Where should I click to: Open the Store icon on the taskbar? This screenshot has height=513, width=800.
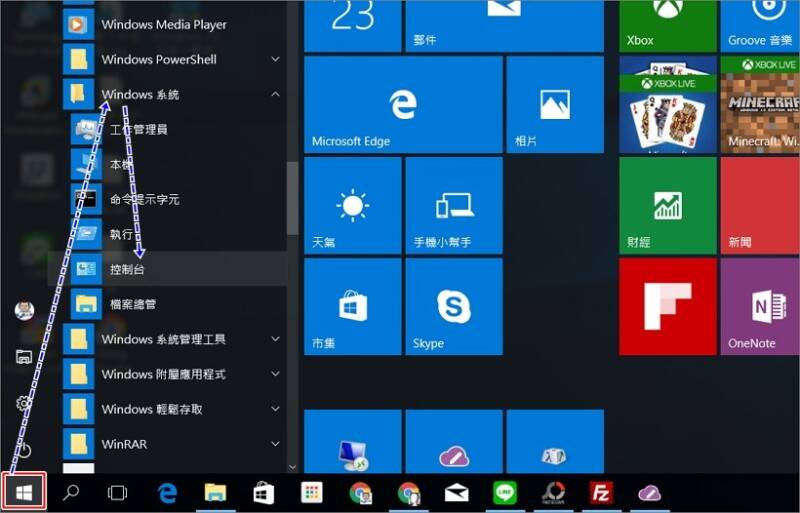click(x=263, y=493)
